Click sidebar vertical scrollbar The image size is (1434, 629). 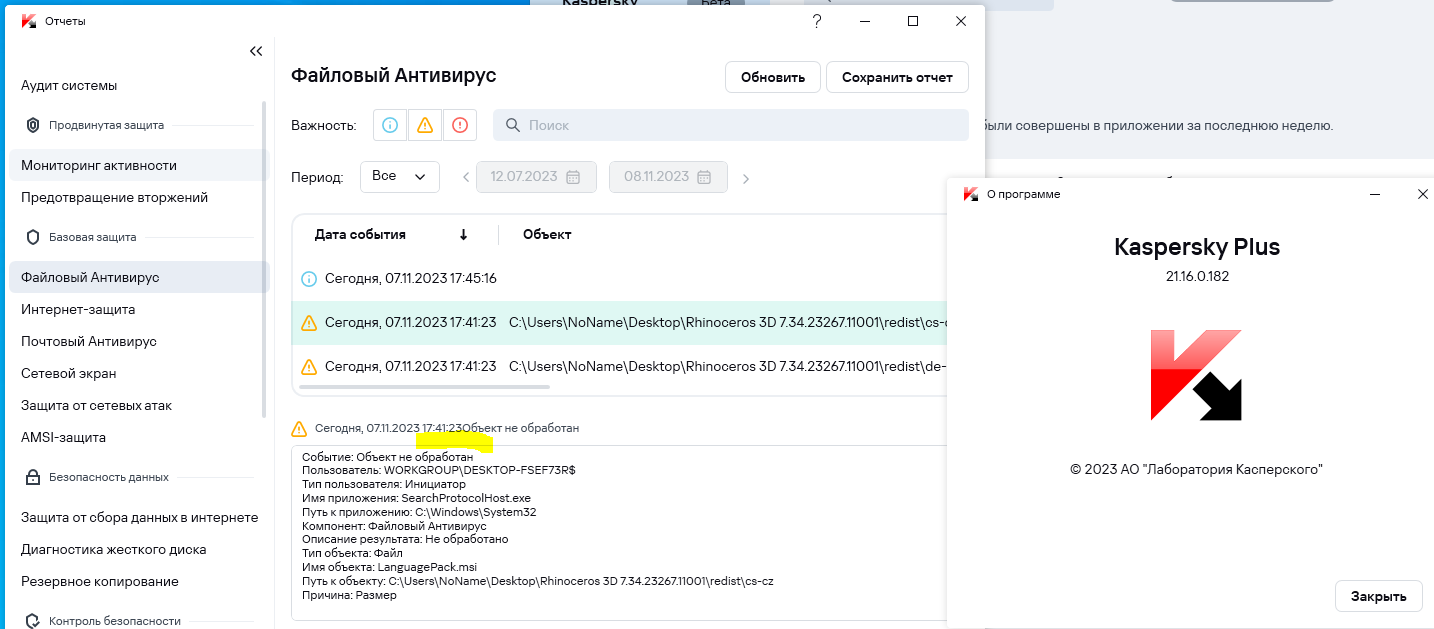pyautogui.click(x=264, y=258)
